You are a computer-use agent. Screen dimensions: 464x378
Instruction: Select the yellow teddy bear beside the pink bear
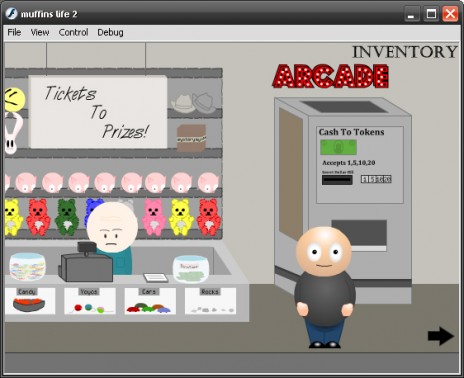pyautogui.click(x=181, y=217)
